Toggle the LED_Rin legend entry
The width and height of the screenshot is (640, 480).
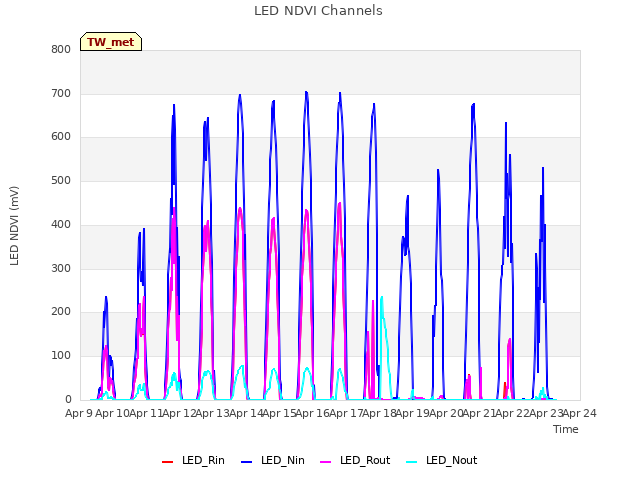coord(193,461)
